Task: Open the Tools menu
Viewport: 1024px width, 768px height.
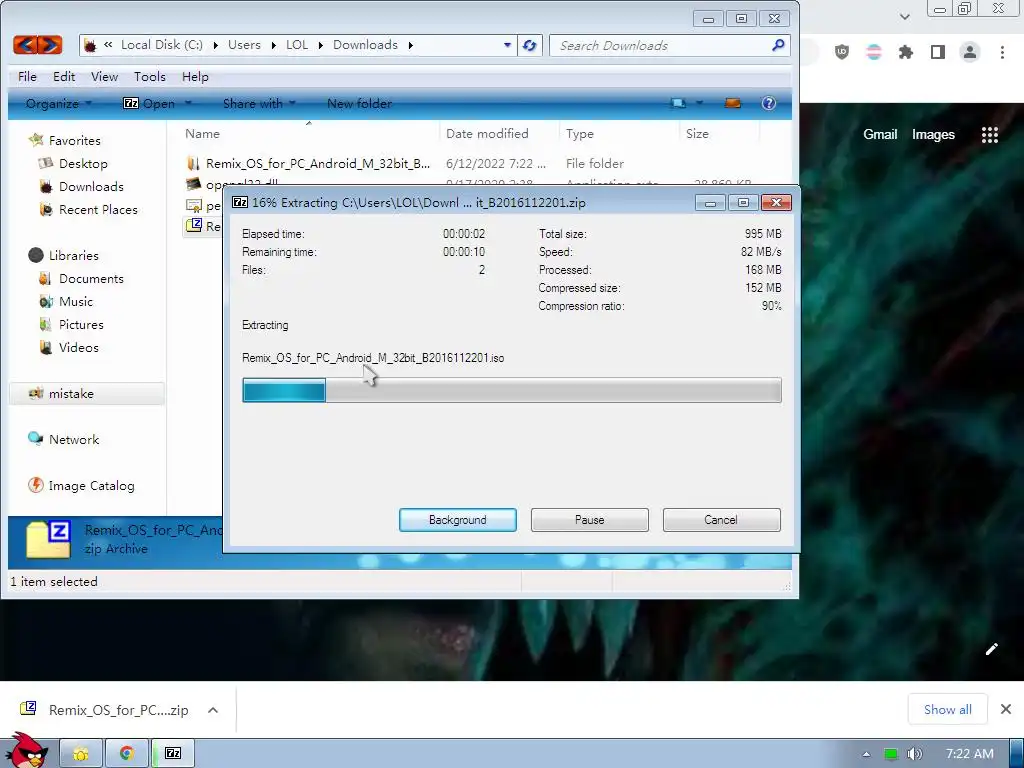Action: pos(150,76)
